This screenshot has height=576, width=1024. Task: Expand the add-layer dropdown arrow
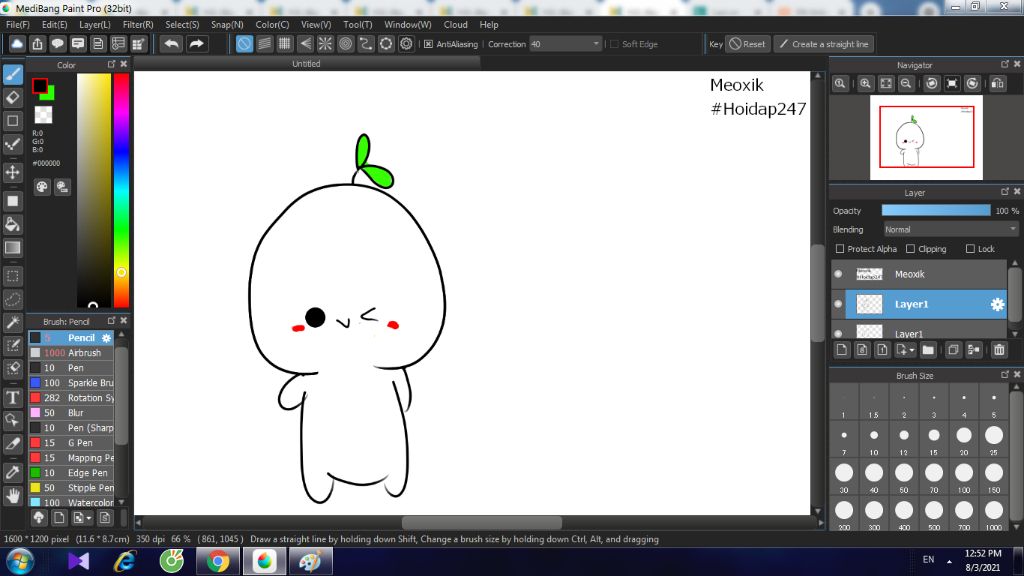[x=912, y=350]
